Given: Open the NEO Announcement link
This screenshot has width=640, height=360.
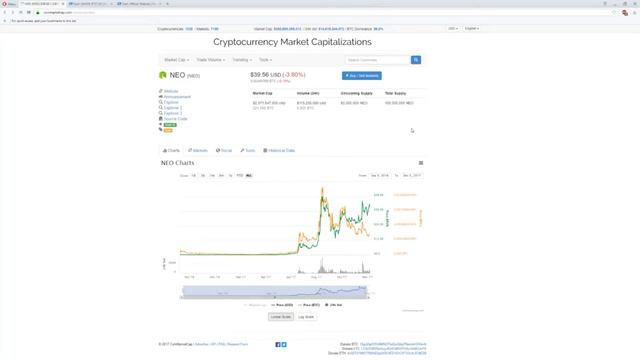Looking at the screenshot, I should (177, 97).
